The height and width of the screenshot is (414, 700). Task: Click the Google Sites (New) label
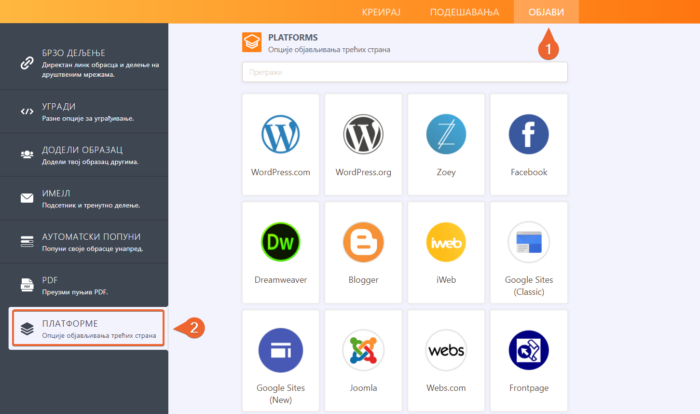280,394
